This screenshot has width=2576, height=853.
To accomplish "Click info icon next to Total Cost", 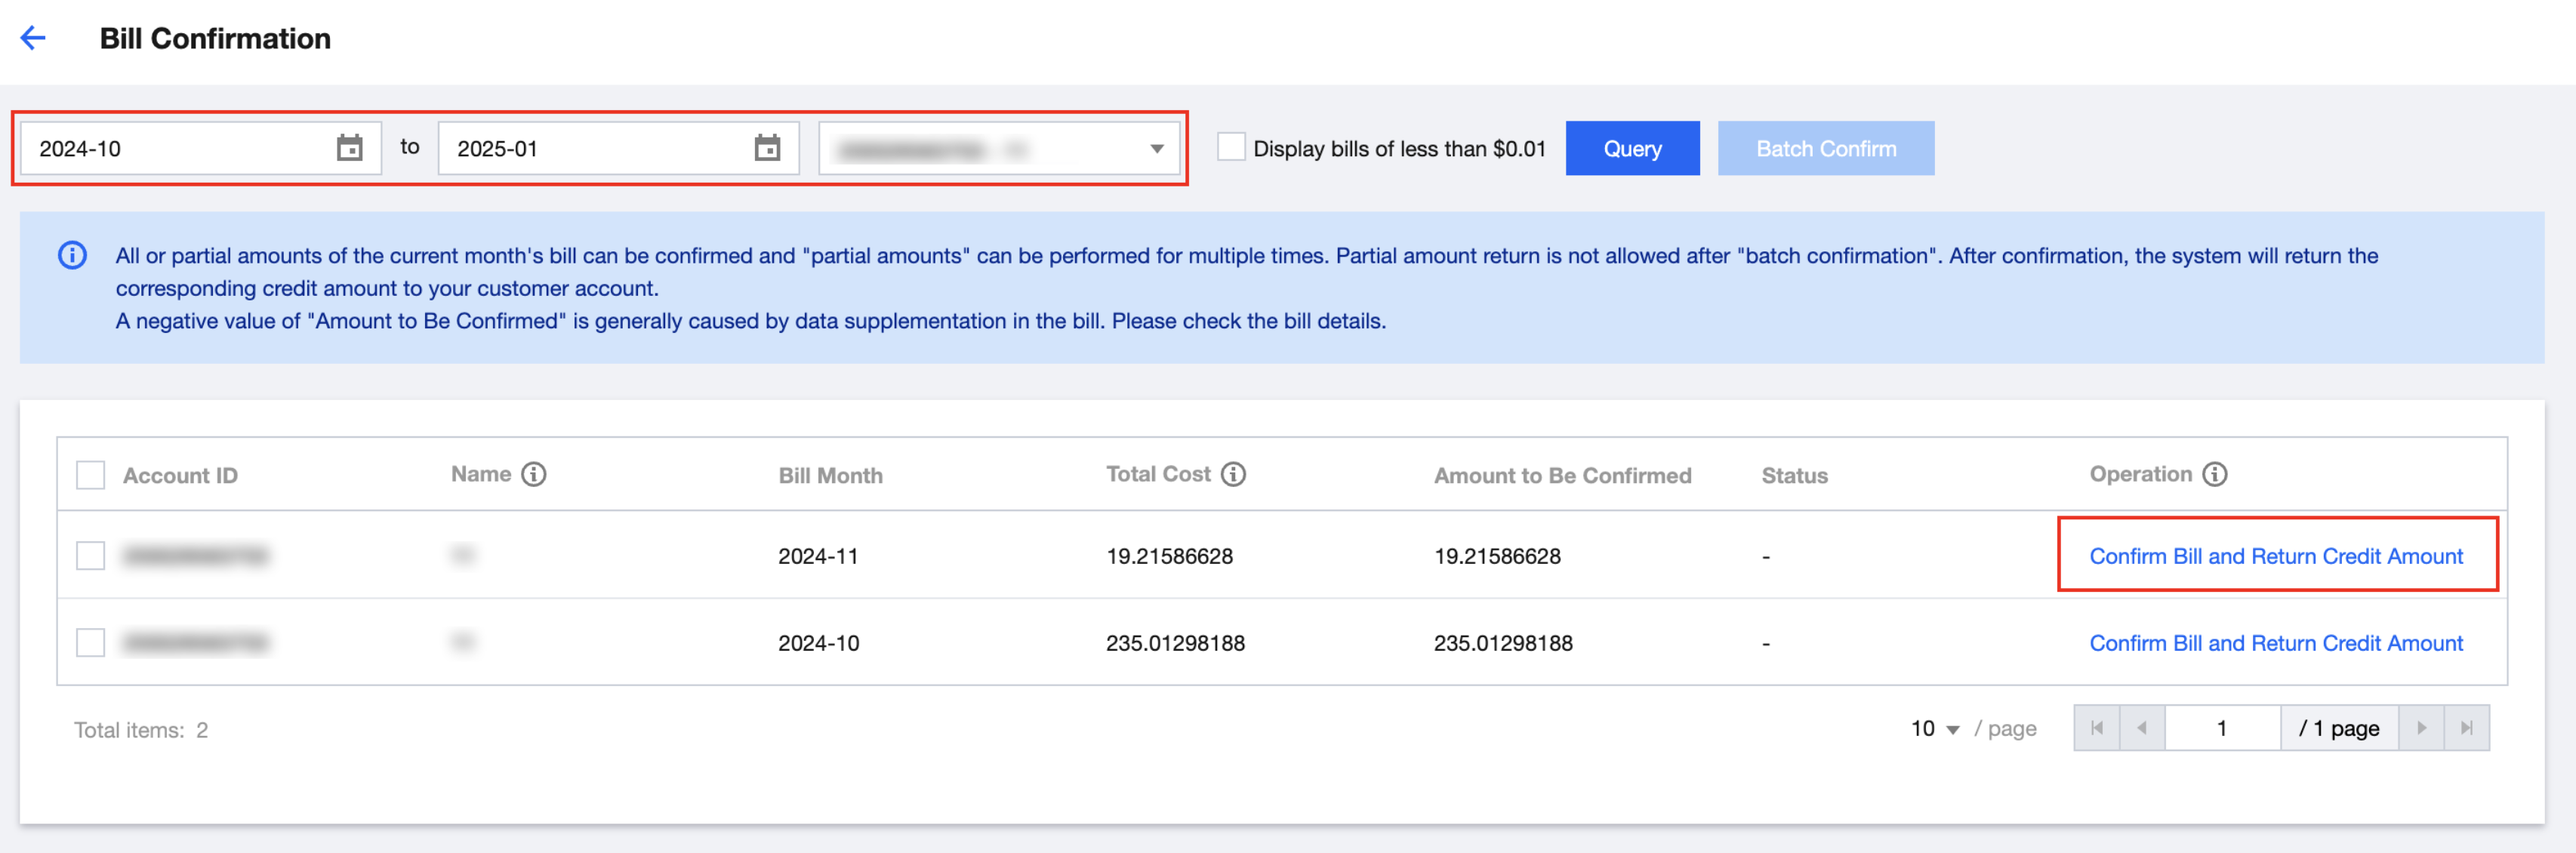I will [1233, 474].
